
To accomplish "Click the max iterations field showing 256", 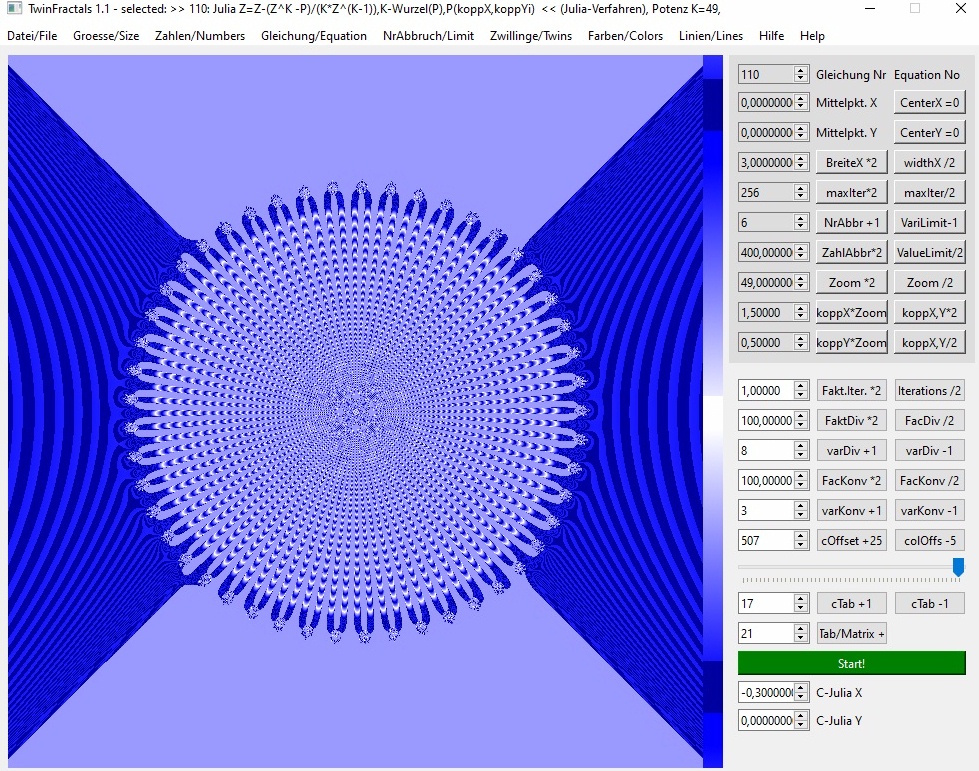I will click(774, 192).
